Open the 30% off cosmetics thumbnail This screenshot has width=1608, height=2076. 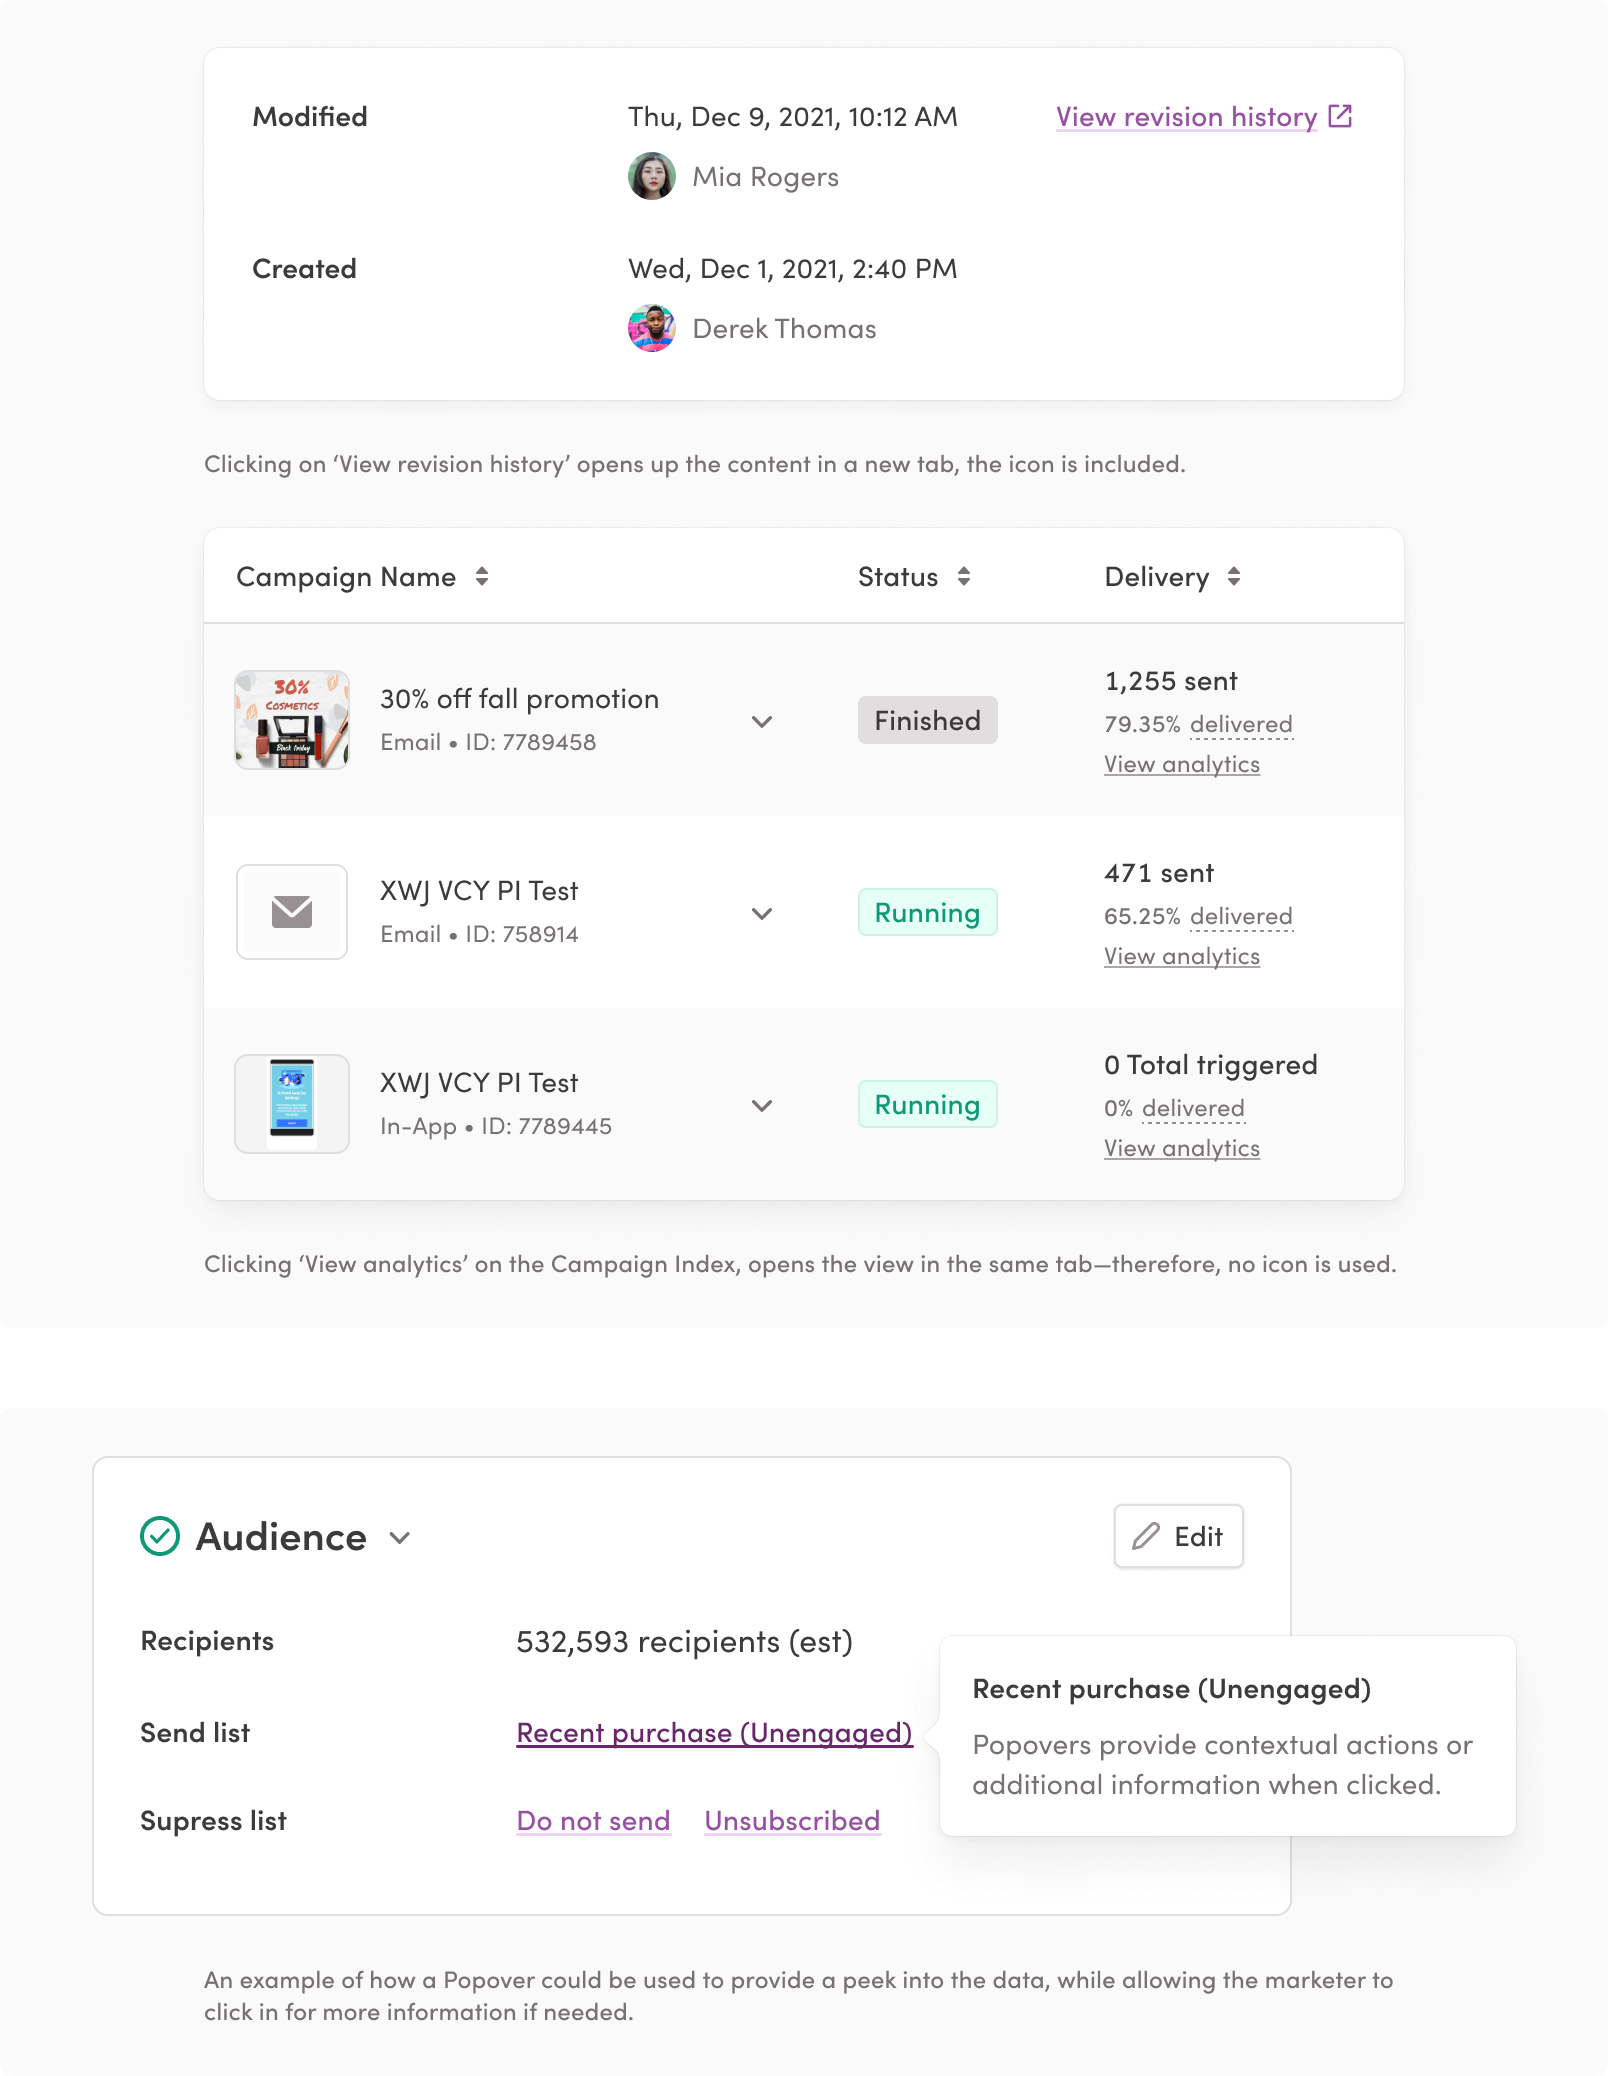point(292,720)
